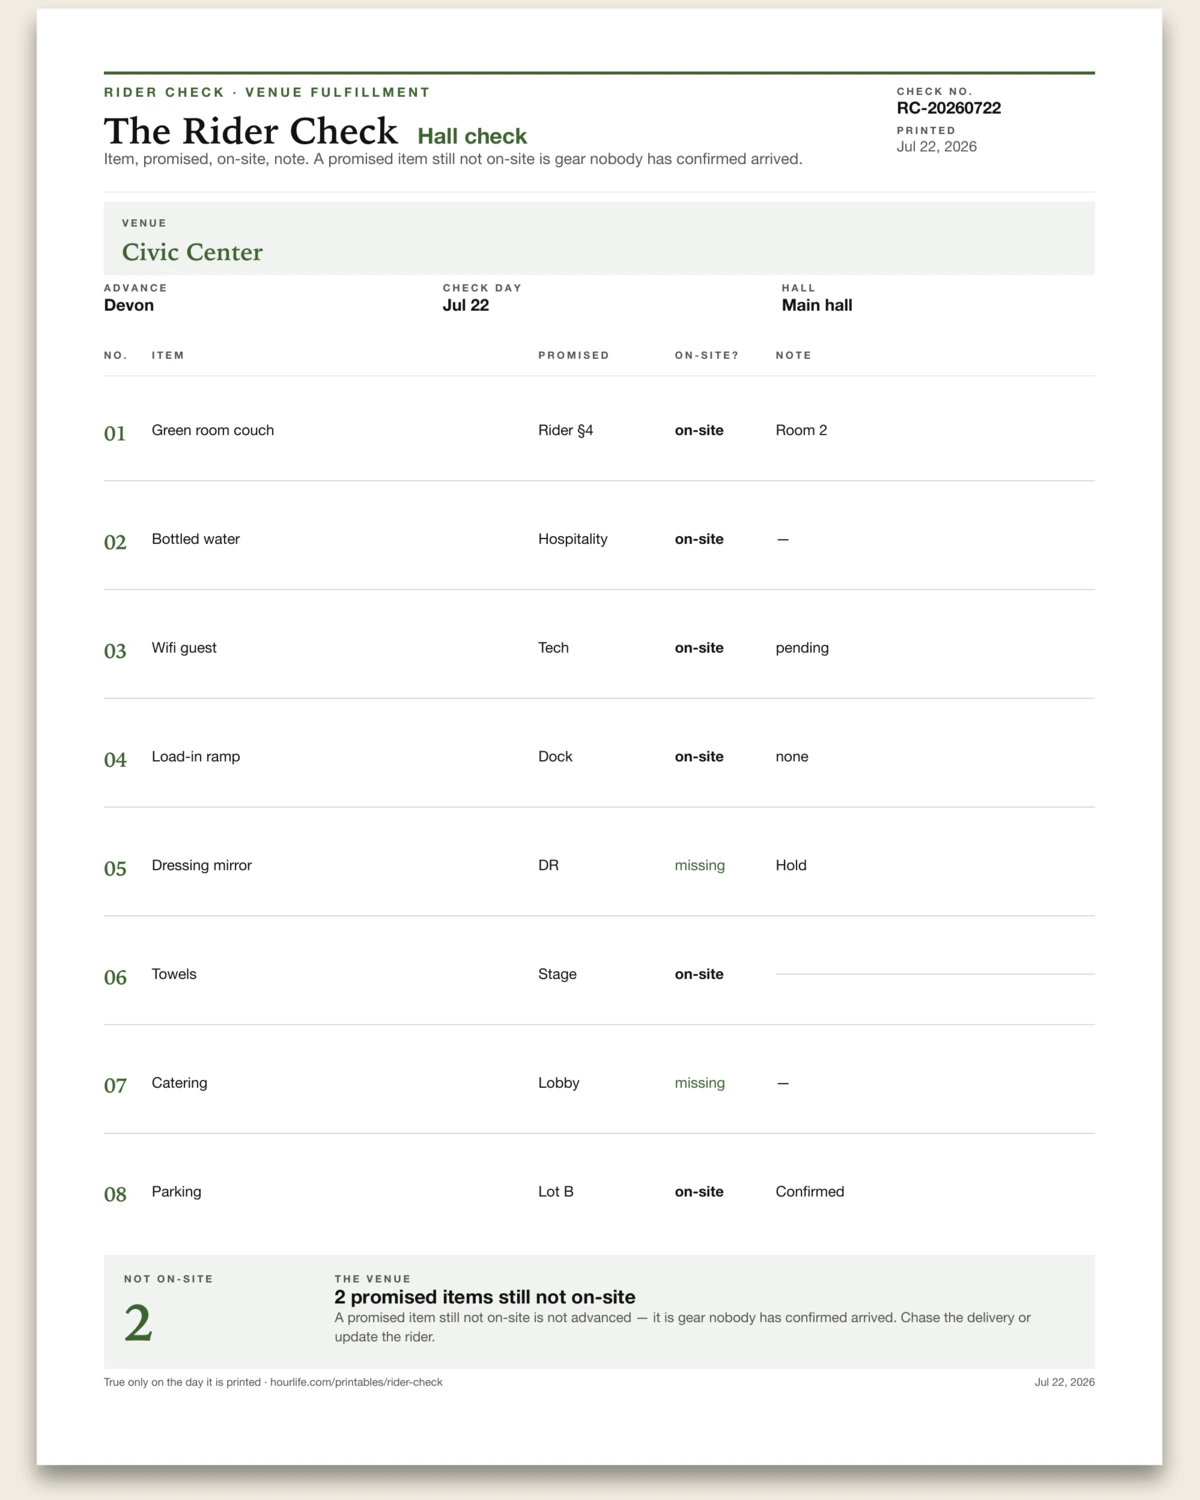Click the printed date 'Jul 22, 2026' in header
Image resolution: width=1200 pixels, height=1500 pixels.
click(936, 146)
